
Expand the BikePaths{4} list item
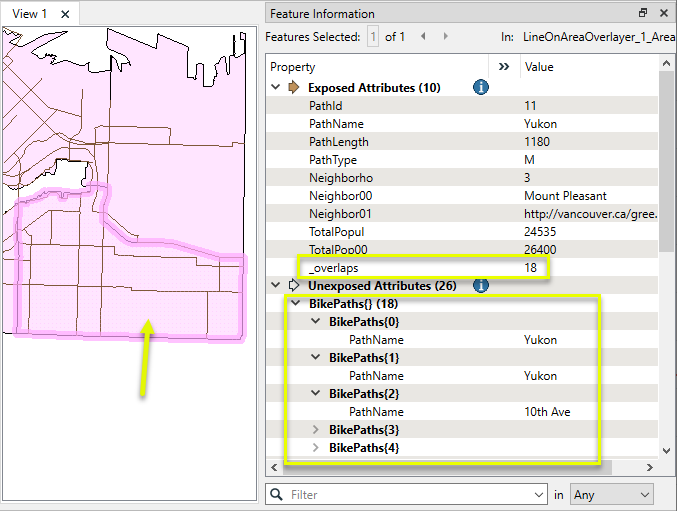click(317, 448)
